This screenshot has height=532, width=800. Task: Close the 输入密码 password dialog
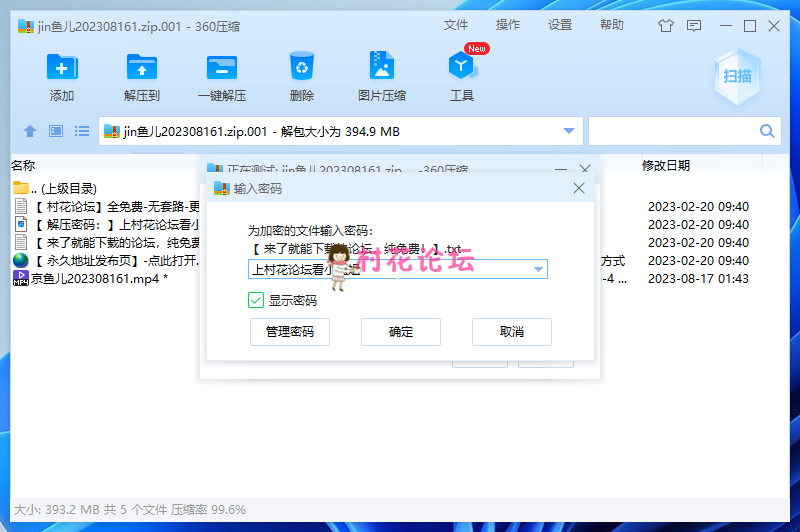(x=579, y=188)
